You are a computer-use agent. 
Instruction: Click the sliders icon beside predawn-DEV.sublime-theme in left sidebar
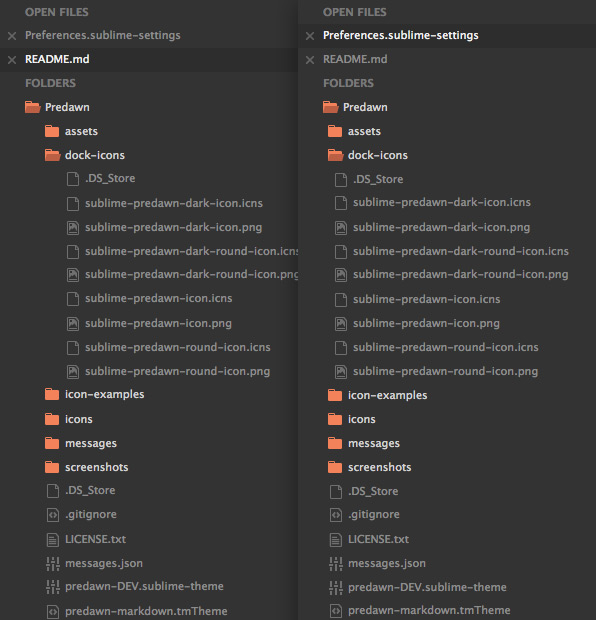pyautogui.click(x=53, y=587)
